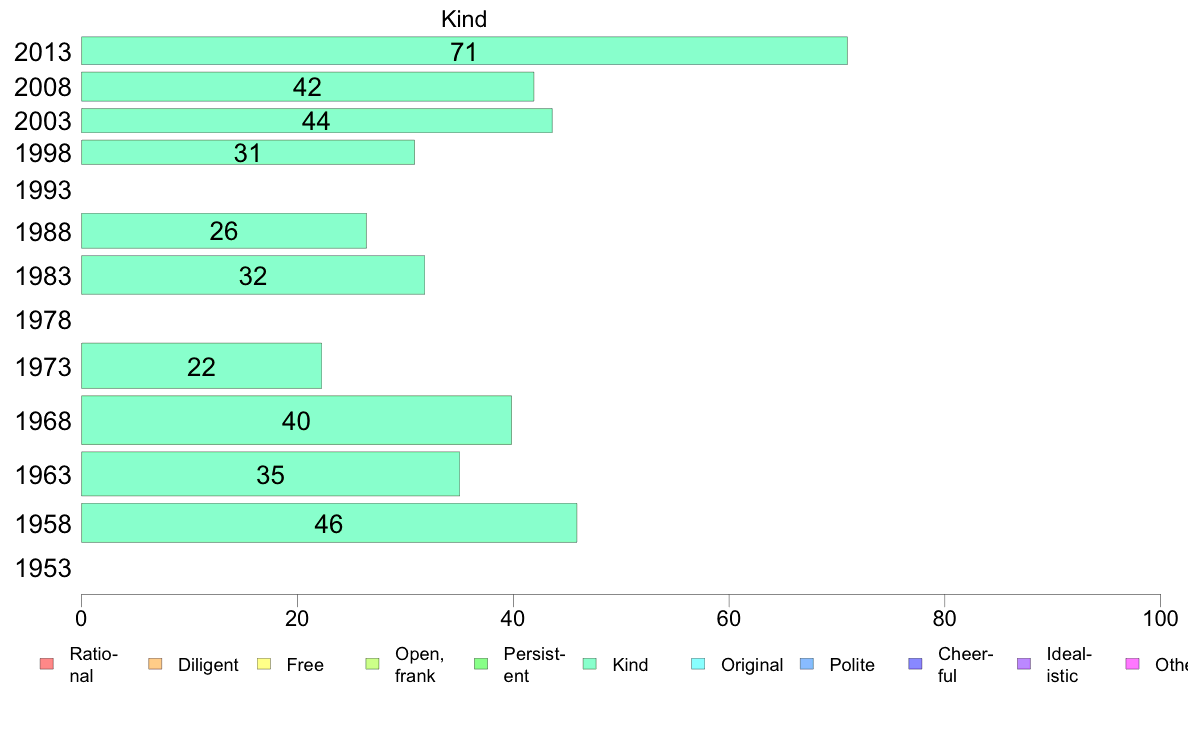This screenshot has width=1188, height=736.
Task: Click the 2003 bar with value 44
Action: coord(317,121)
